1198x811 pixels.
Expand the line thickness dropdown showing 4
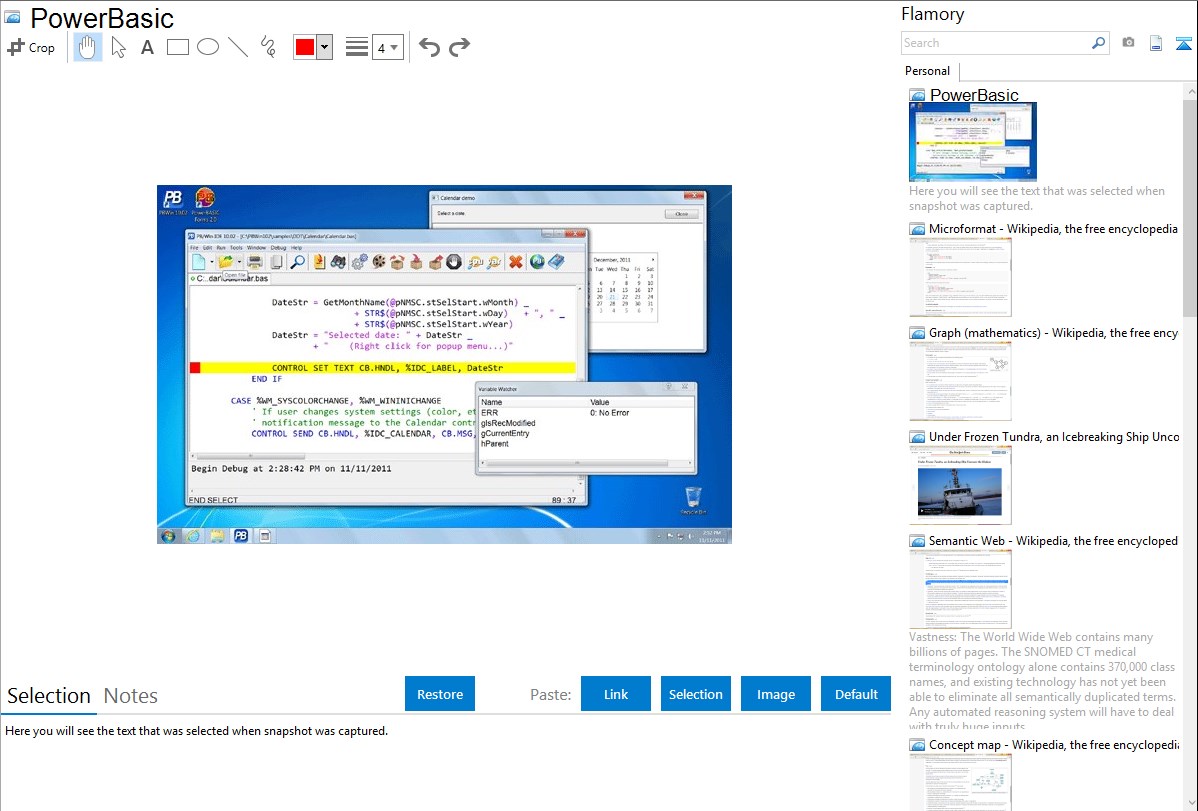(387, 47)
